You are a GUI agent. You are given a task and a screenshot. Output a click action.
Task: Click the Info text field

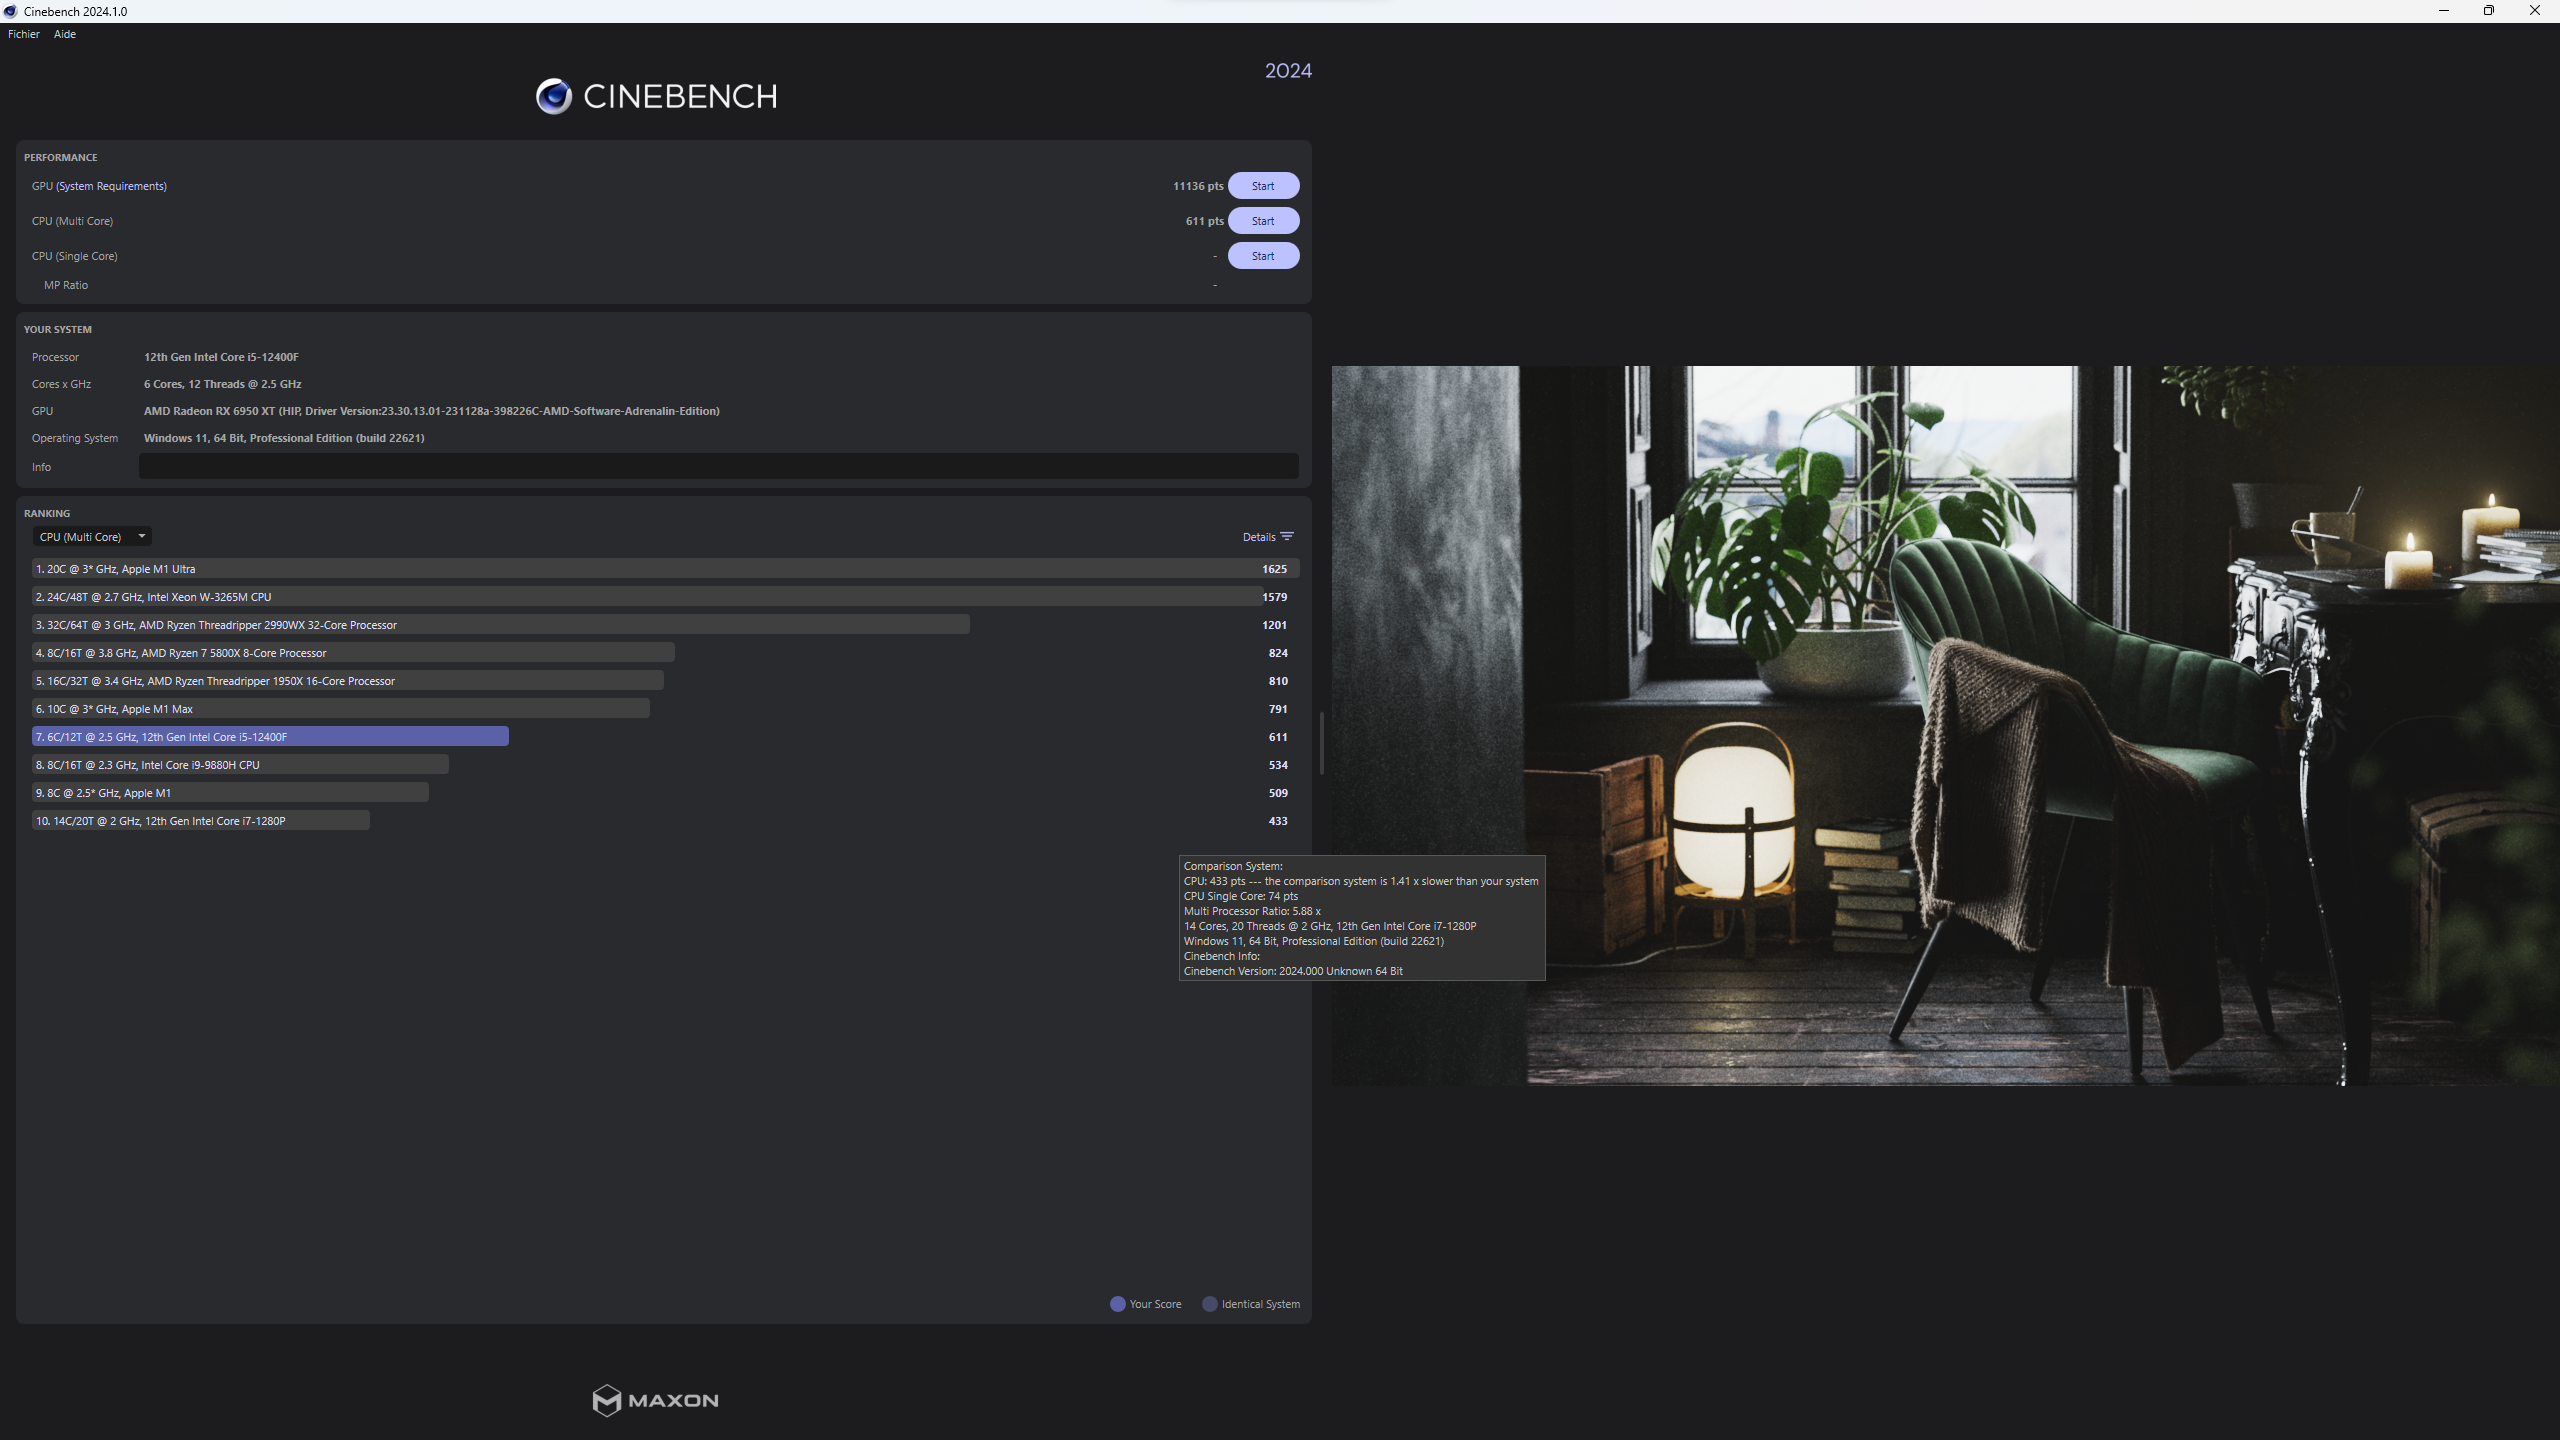718,466
